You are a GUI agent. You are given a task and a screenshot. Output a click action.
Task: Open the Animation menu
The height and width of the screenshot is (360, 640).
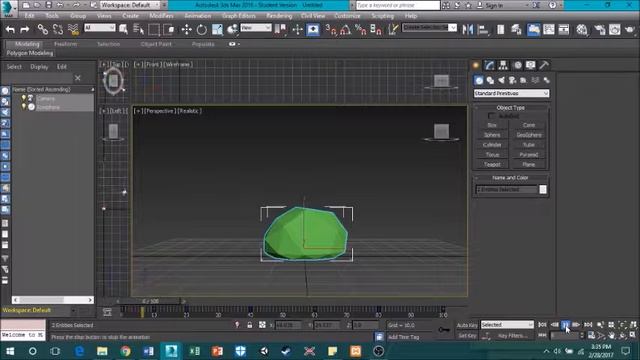(x=198, y=16)
